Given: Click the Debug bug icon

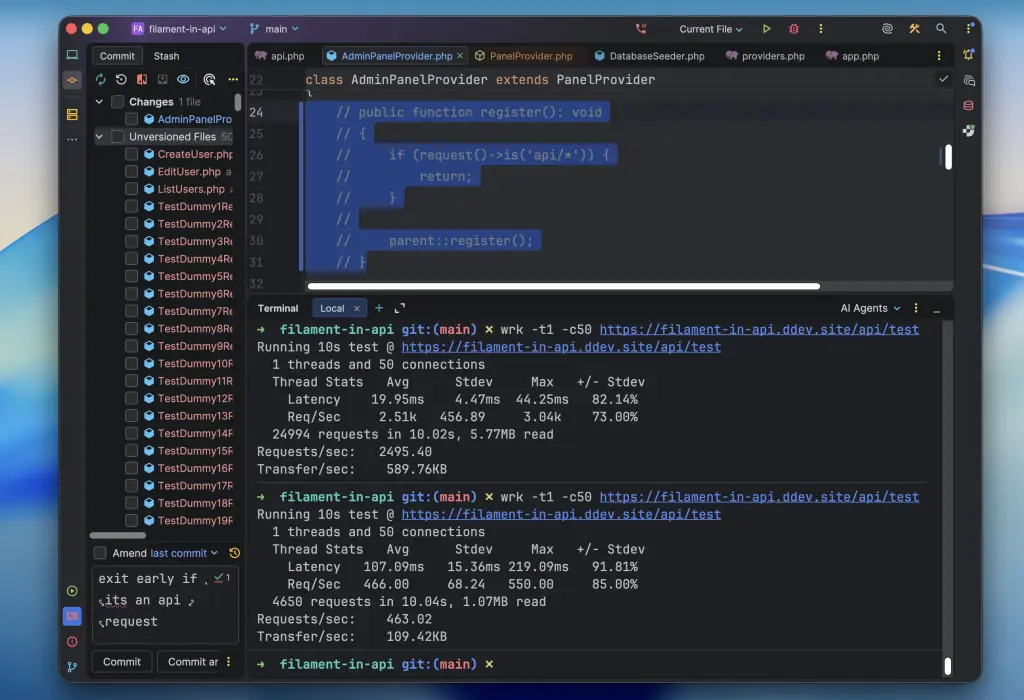Looking at the screenshot, I should point(794,29).
